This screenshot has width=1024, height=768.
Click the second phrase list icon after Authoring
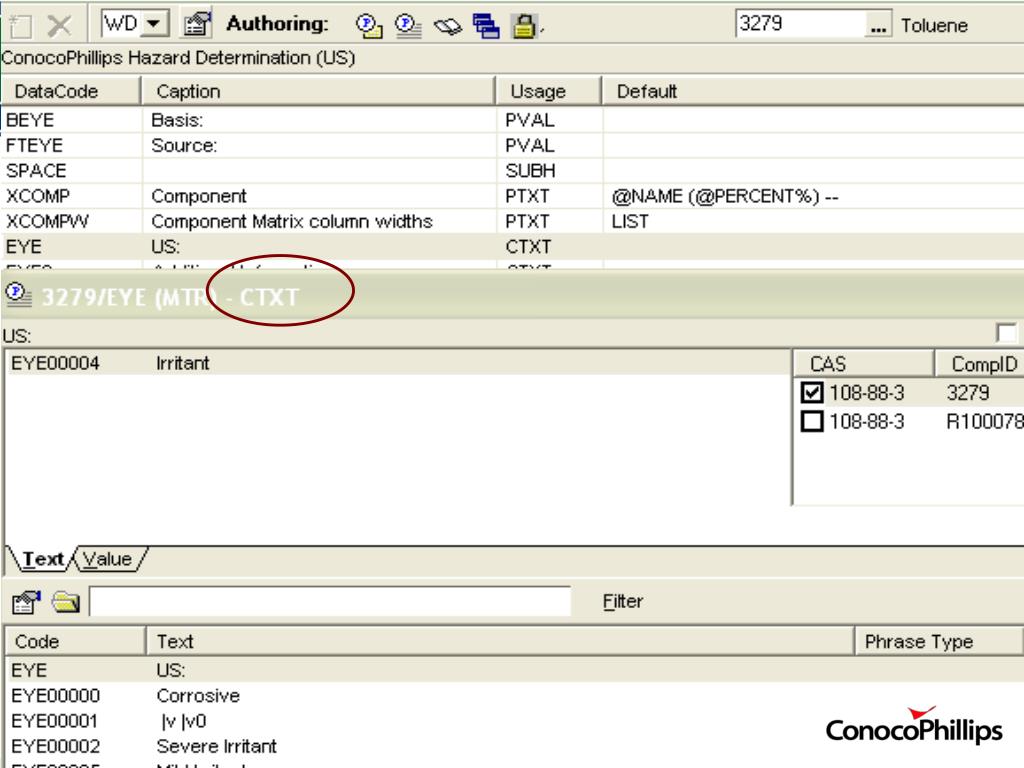tap(408, 26)
